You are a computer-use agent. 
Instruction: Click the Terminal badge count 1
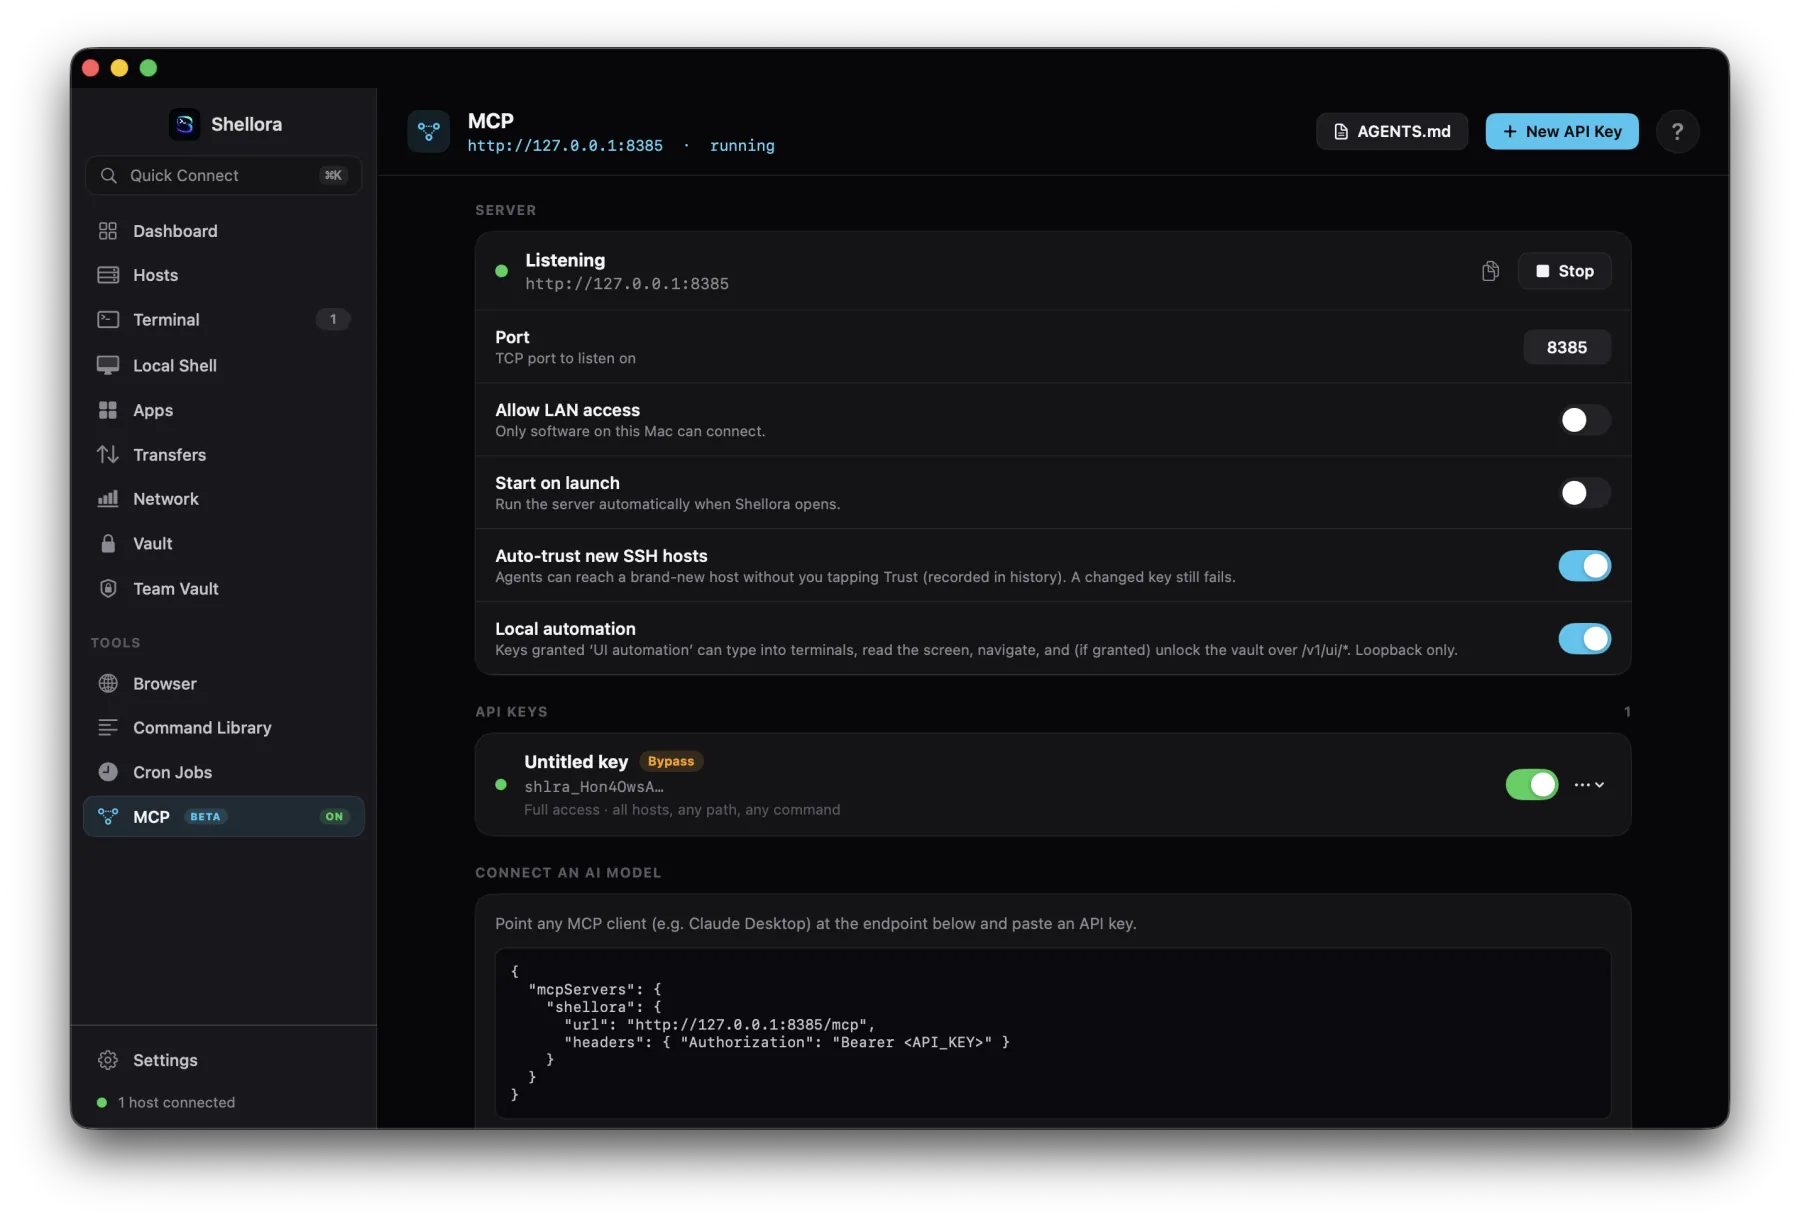(333, 320)
